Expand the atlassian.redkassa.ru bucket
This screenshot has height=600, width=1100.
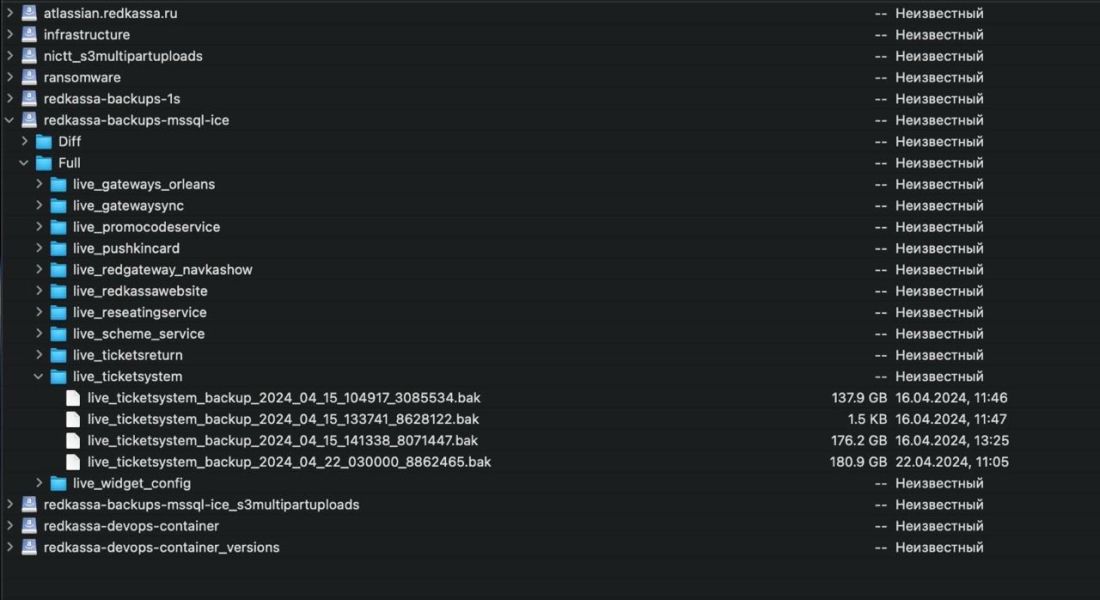pyautogui.click(x=10, y=13)
